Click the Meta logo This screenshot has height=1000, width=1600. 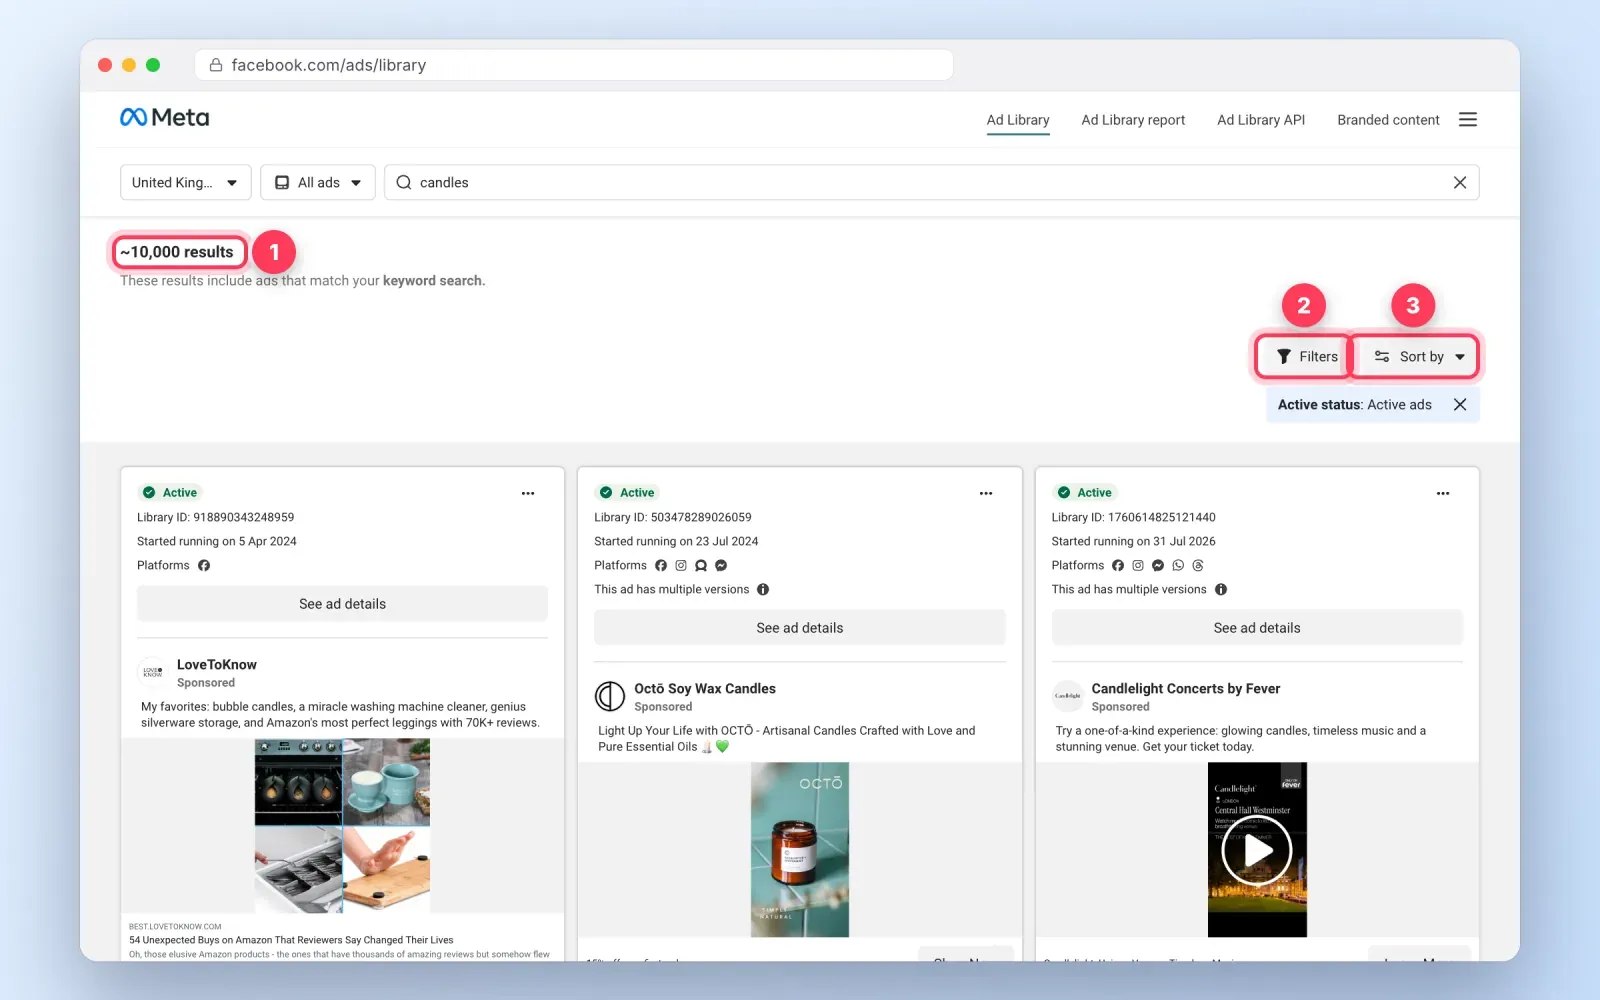click(x=164, y=118)
